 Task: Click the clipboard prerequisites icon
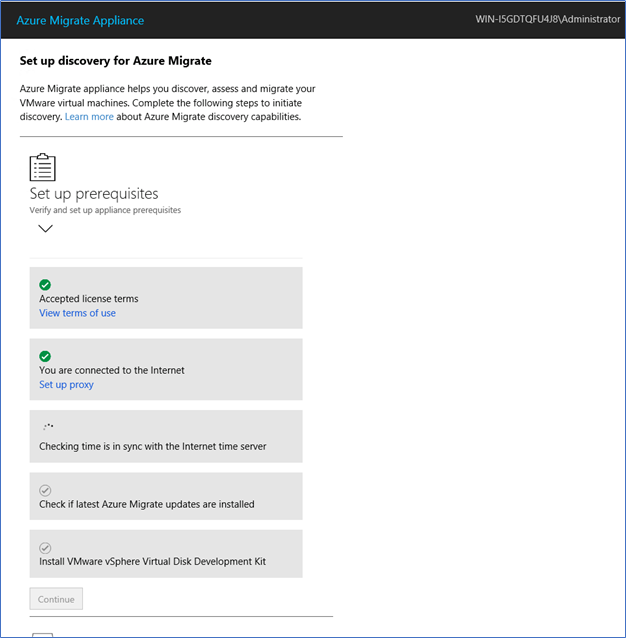(x=42, y=167)
